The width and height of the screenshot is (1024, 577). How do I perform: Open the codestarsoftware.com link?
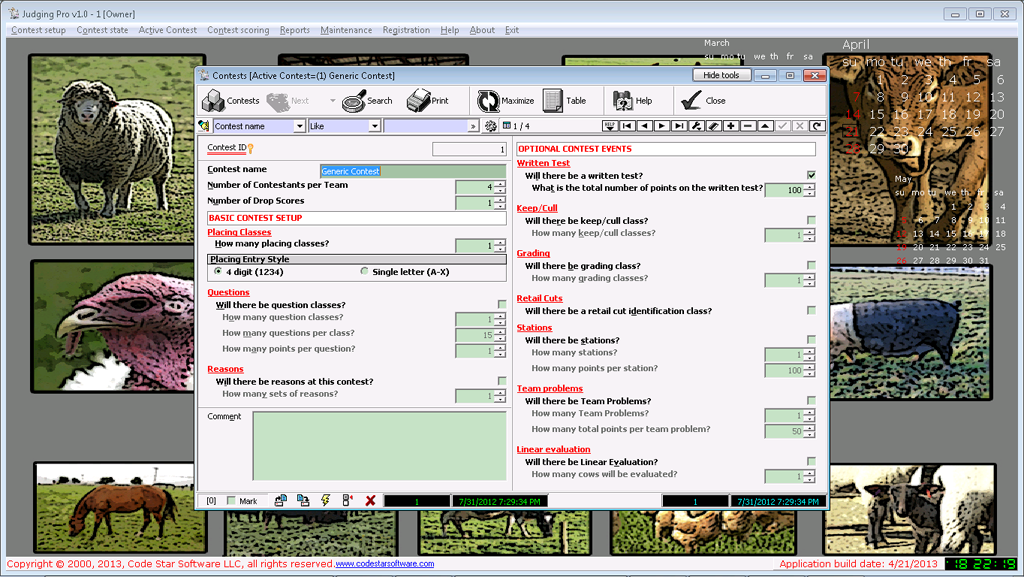coord(385,564)
